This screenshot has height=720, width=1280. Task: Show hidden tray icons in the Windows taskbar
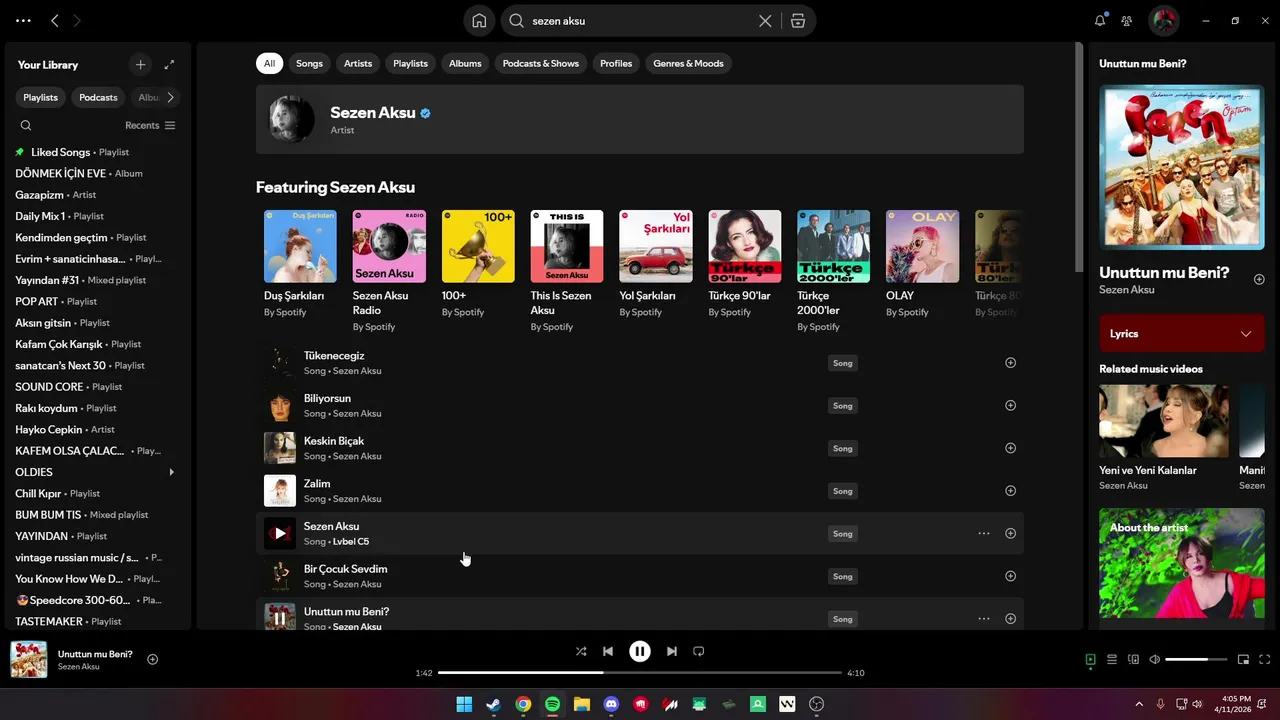[x=1139, y=704]
